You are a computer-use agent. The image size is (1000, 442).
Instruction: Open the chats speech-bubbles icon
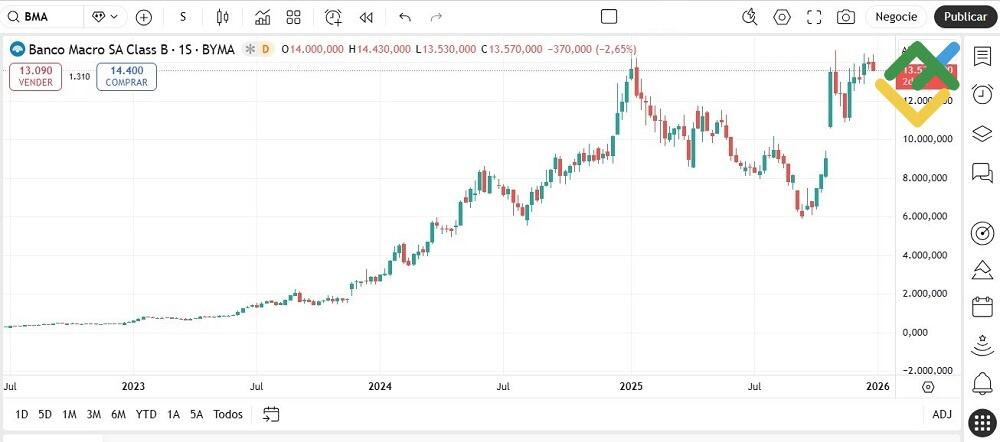pyautogui.click(x=982, y=172)
